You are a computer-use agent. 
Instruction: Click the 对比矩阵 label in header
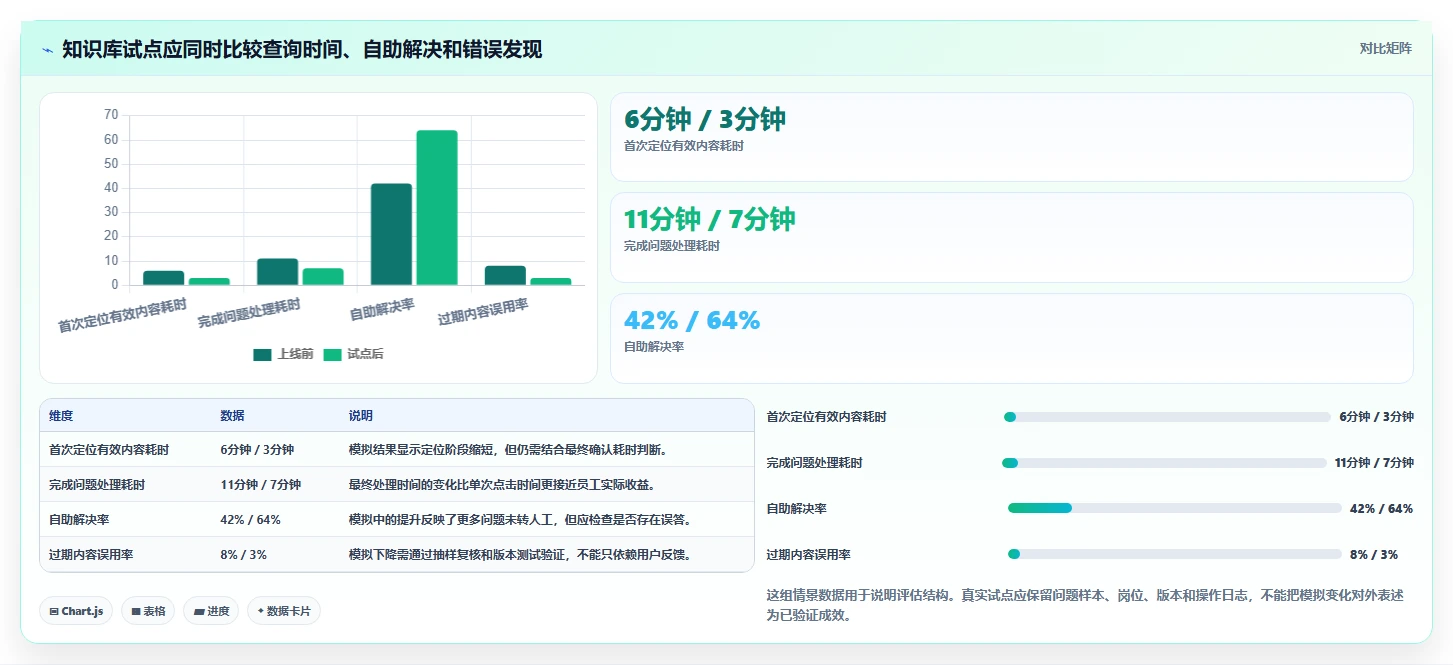click(x=1385, y=48)
